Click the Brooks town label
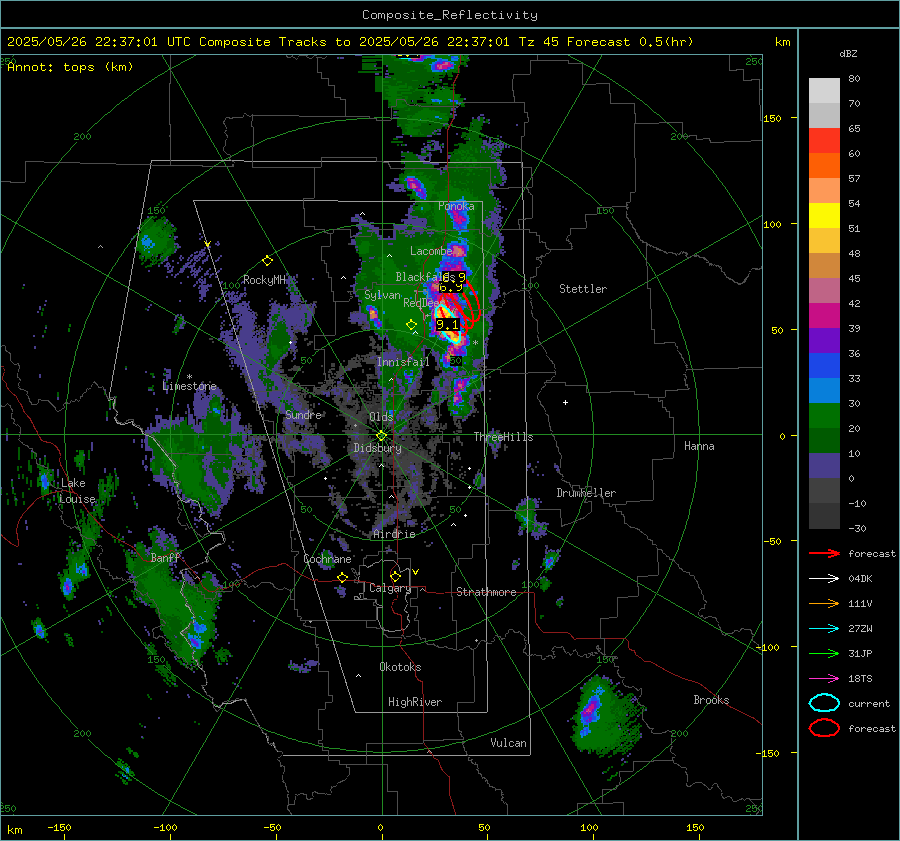The height and width of the screenshot is (841, 900). [x=711, y=700]
